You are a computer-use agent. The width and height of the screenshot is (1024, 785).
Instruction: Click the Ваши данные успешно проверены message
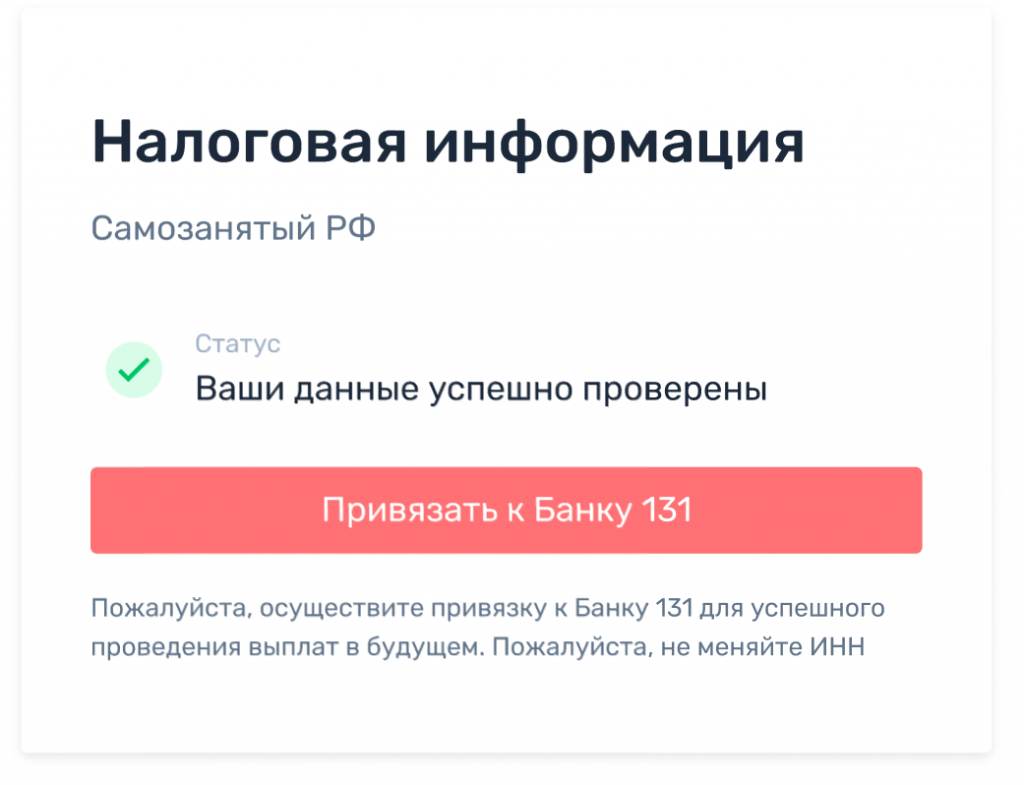[480, 388]
